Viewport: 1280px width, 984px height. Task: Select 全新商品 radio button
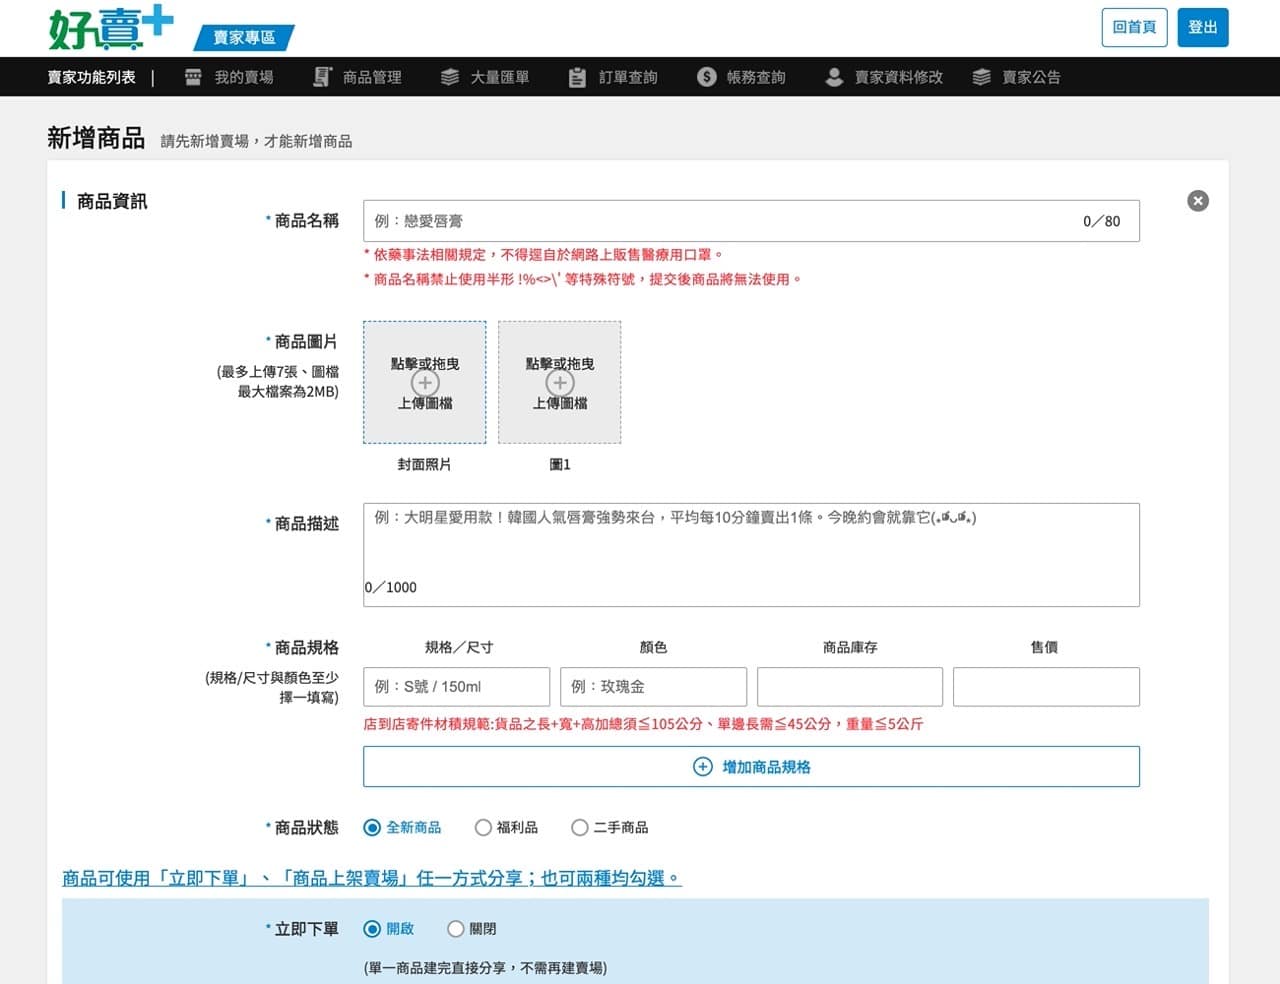click(x=372, y=828)
